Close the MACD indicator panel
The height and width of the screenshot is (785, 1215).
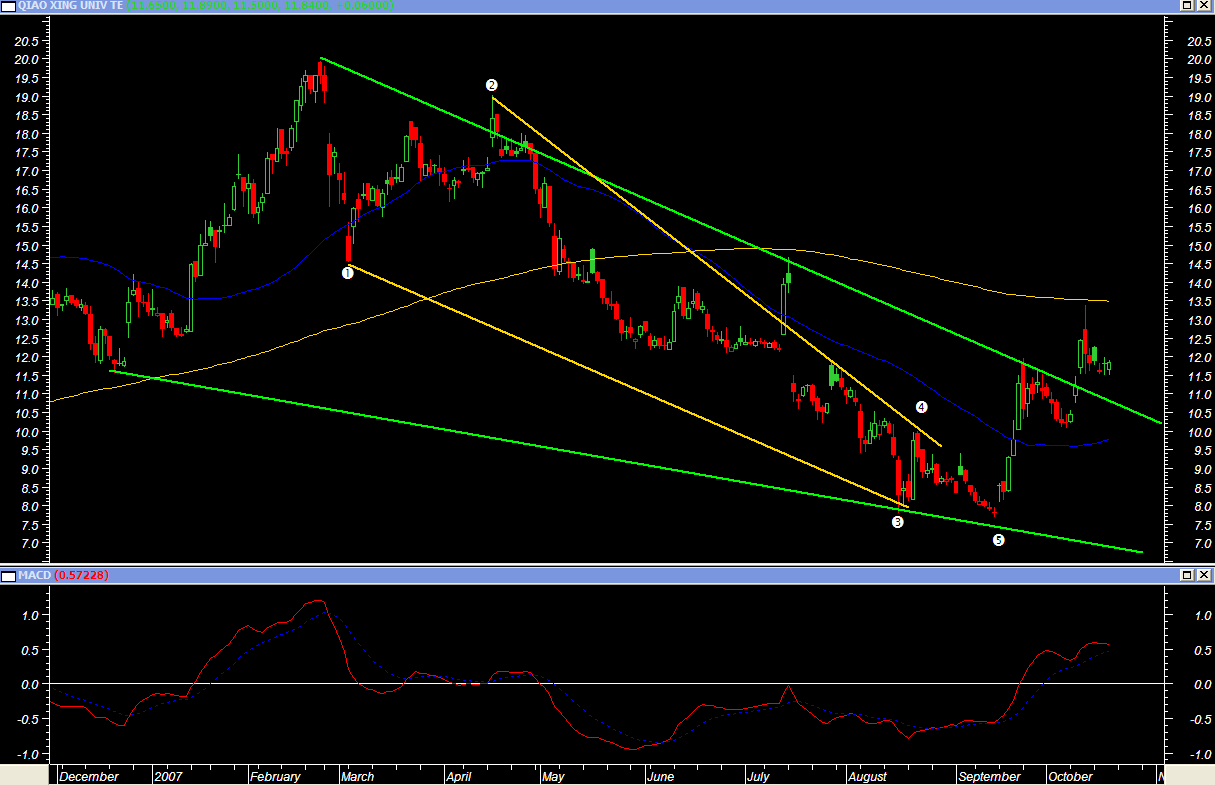pos(1202,575)
